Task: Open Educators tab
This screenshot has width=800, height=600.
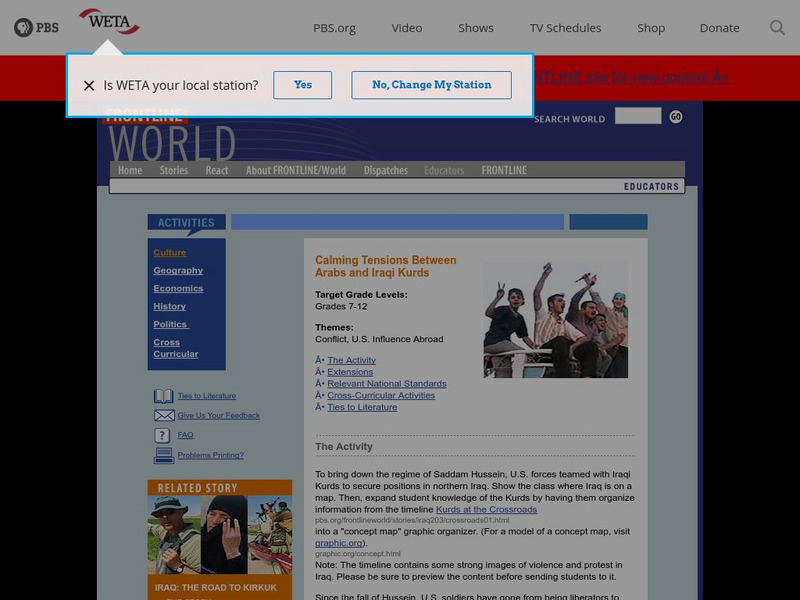Action: pos(444,170)
